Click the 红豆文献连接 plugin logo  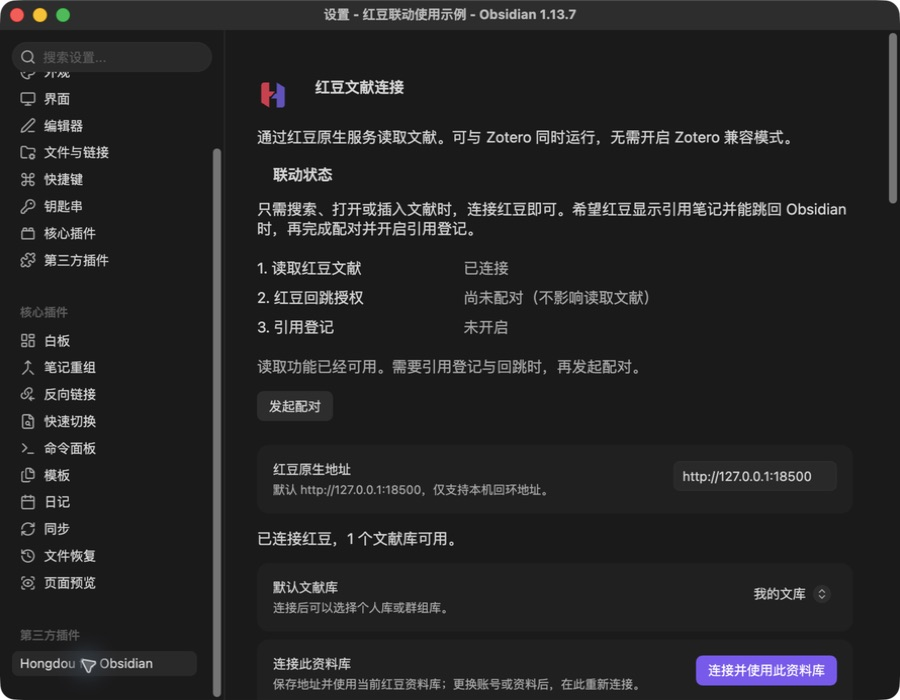coord(273,95)
